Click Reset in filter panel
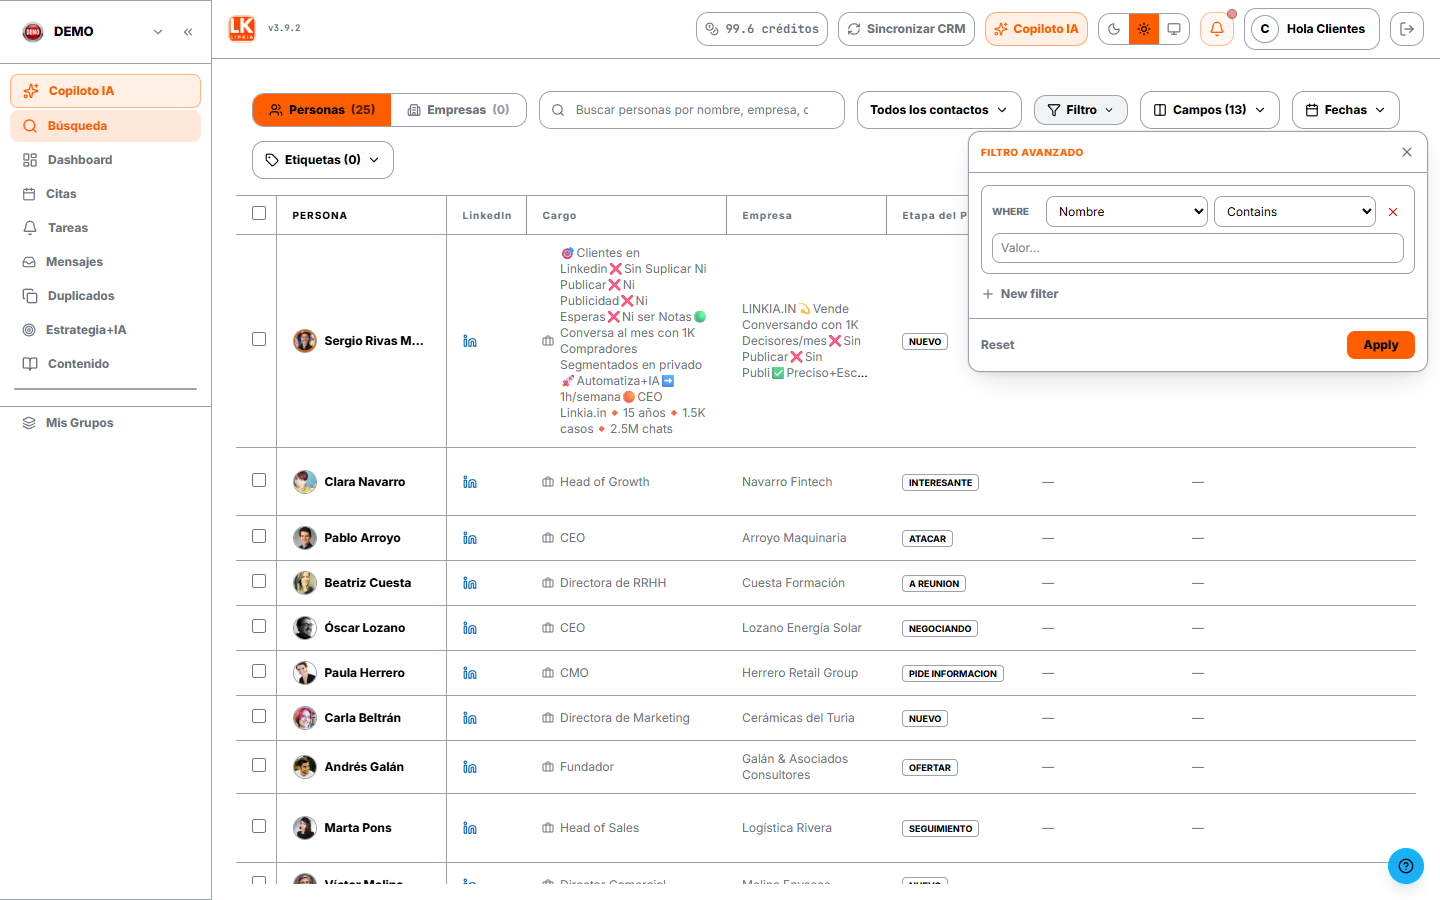Viewport: 1440px width, 900px height. [x=997, y=345]
